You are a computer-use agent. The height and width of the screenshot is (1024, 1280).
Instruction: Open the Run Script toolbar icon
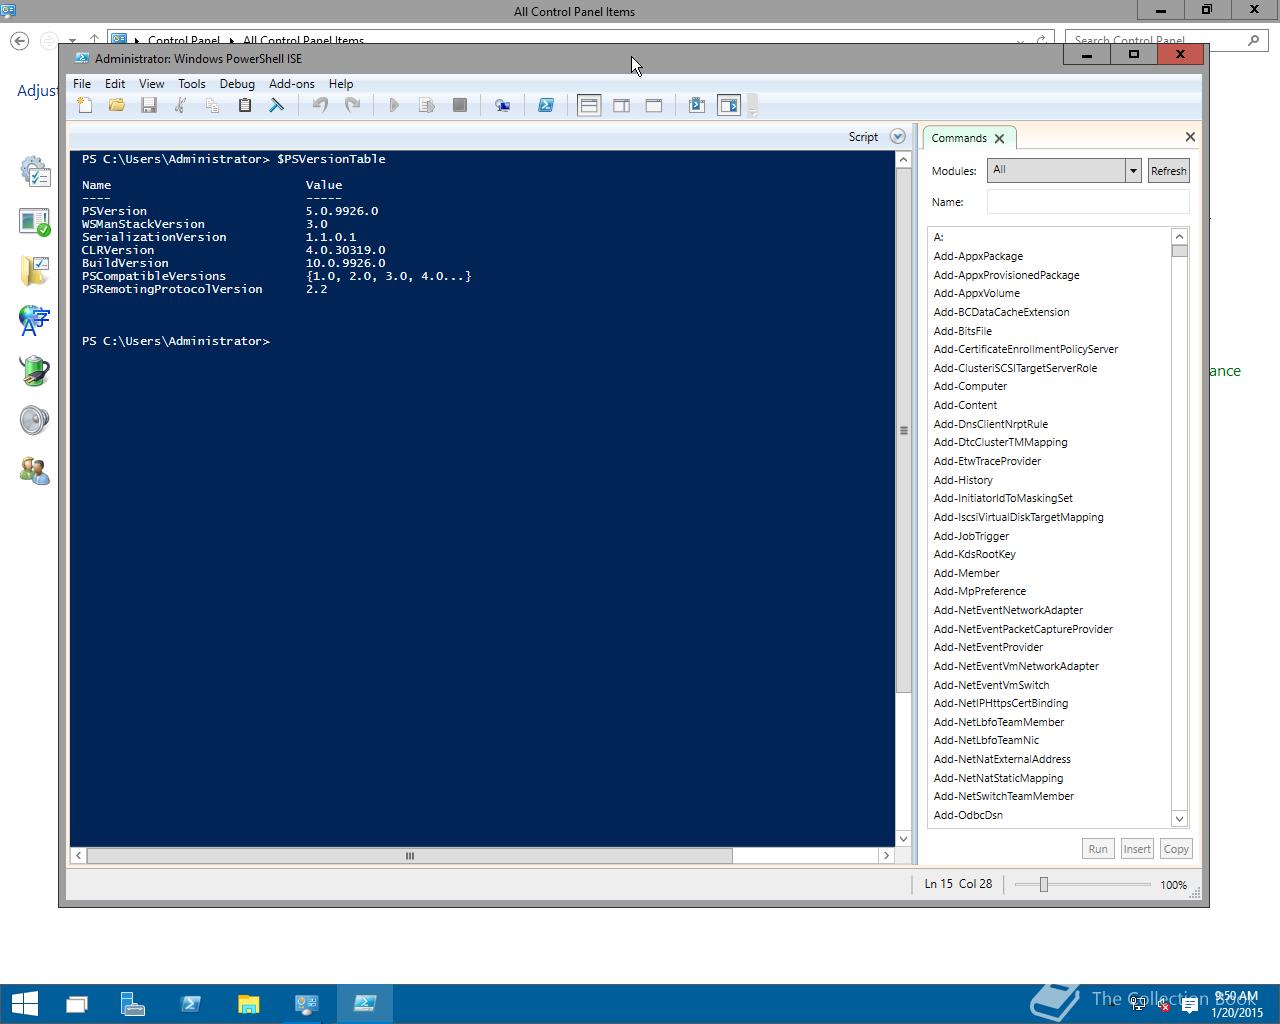tap(394, 105)
